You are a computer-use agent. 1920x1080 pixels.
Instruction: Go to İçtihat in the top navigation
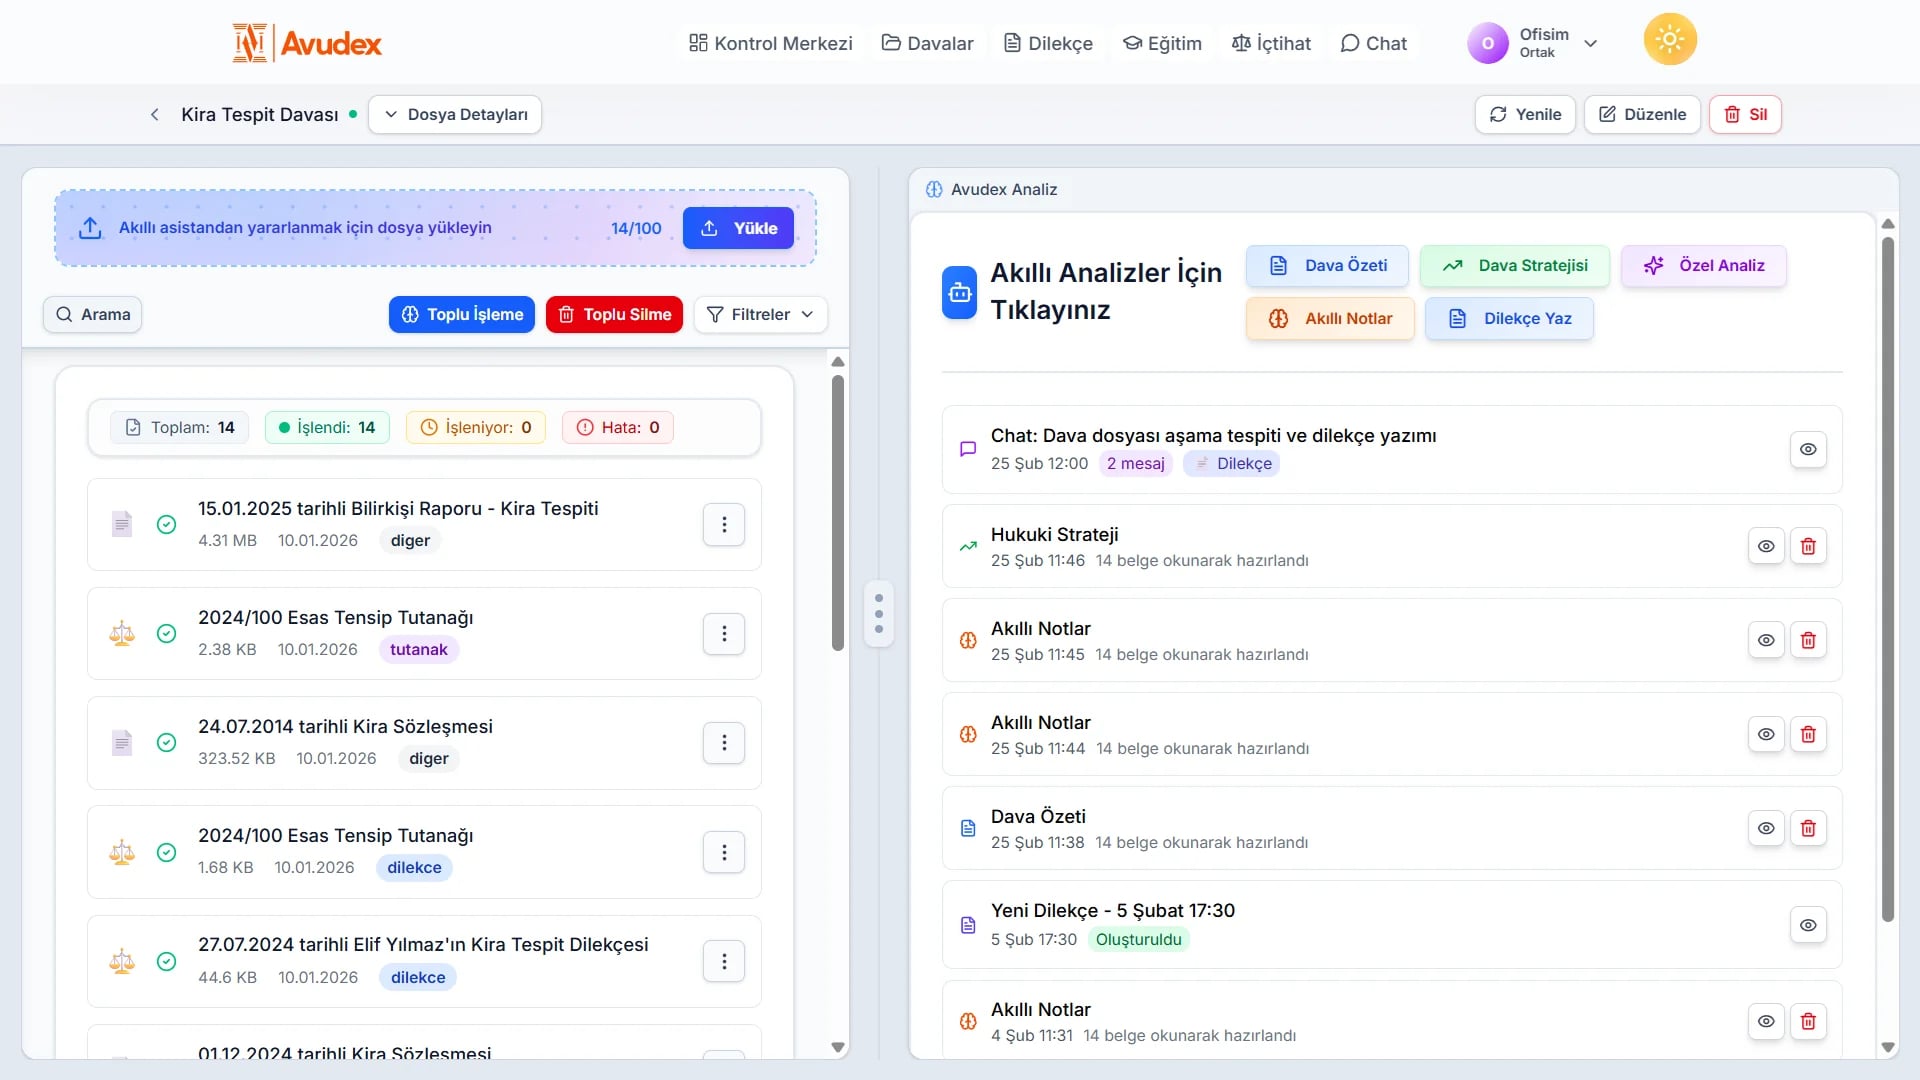click(x=1271, y=43)
